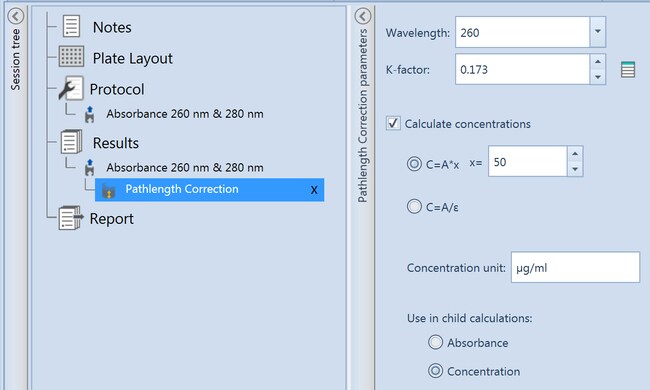
Task: Collapse Pathlength Correction parameters panel
Action: coord(363,16)
